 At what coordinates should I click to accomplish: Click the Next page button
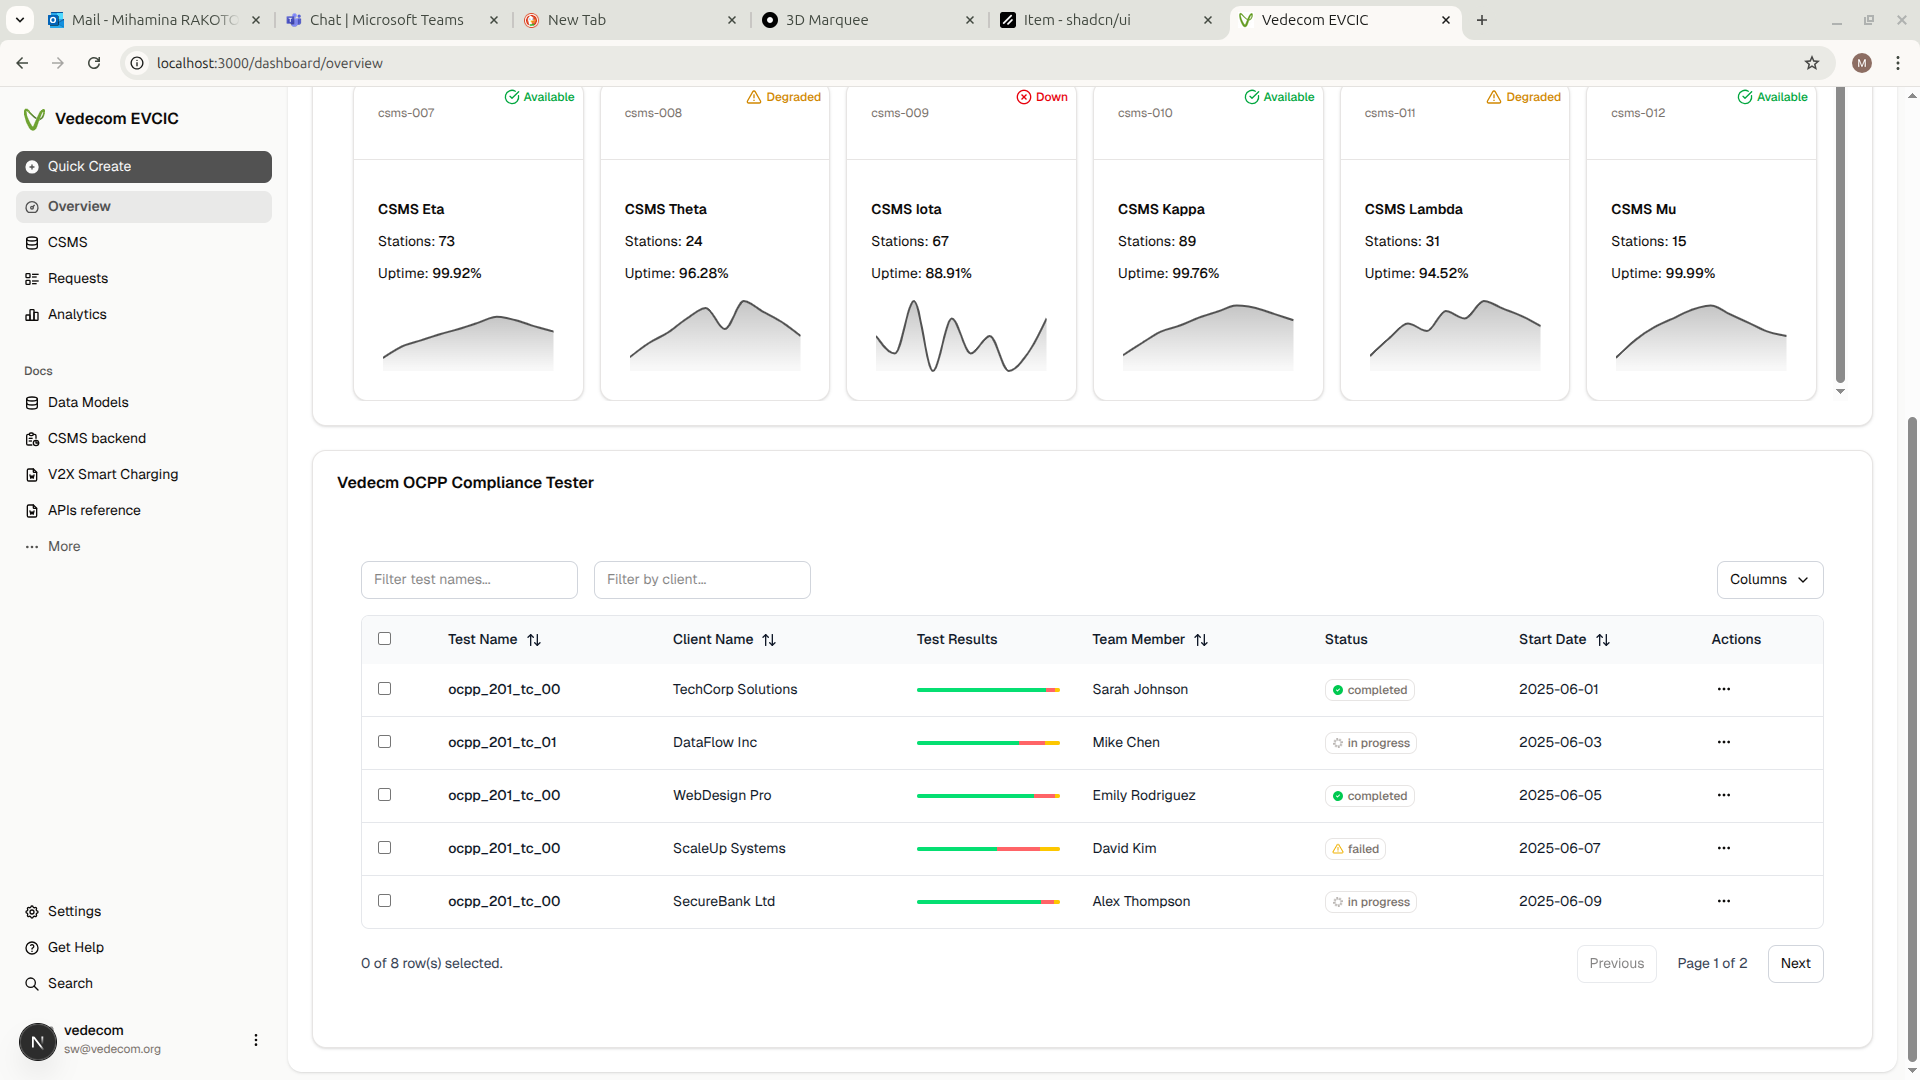pyautogui.click(x=1795, y=964)
